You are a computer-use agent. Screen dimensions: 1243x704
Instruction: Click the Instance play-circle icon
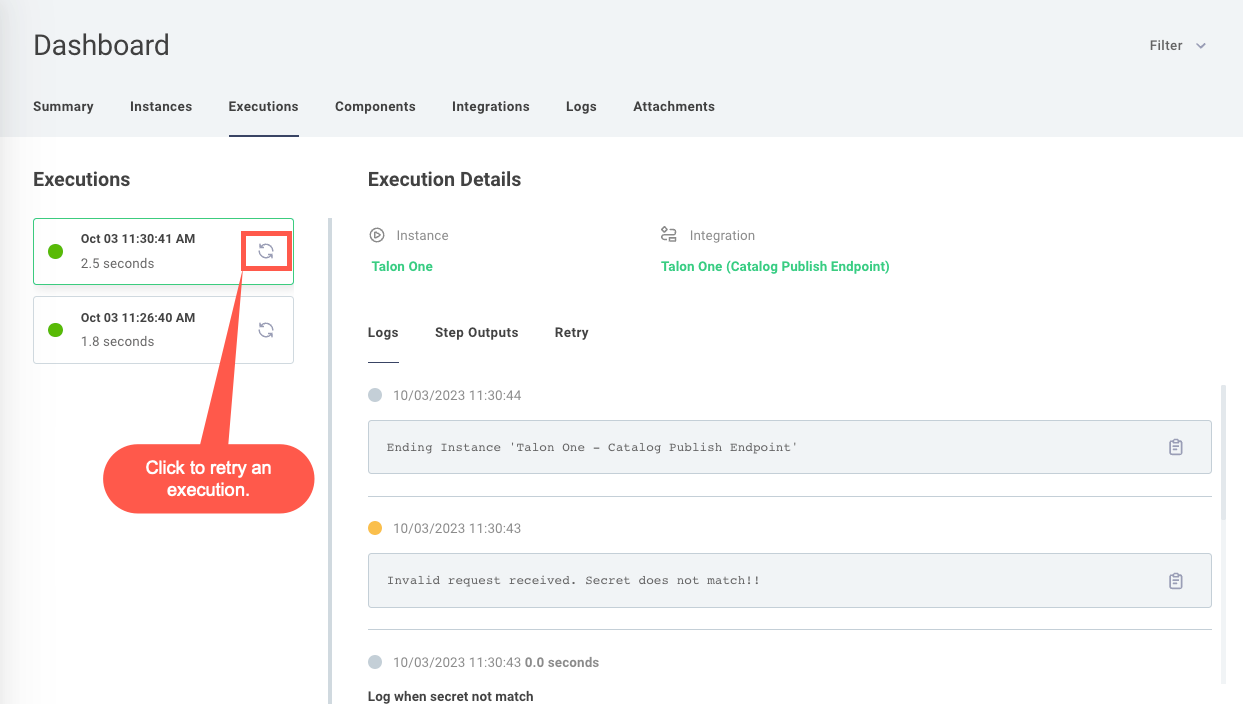coord(376,234)
